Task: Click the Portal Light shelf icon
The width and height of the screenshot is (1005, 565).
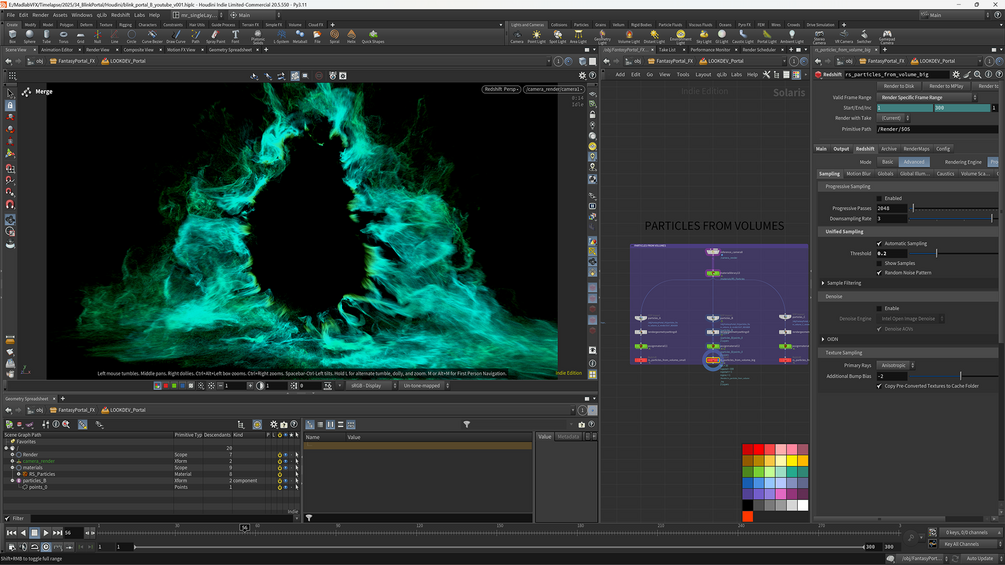Action: 766,36
